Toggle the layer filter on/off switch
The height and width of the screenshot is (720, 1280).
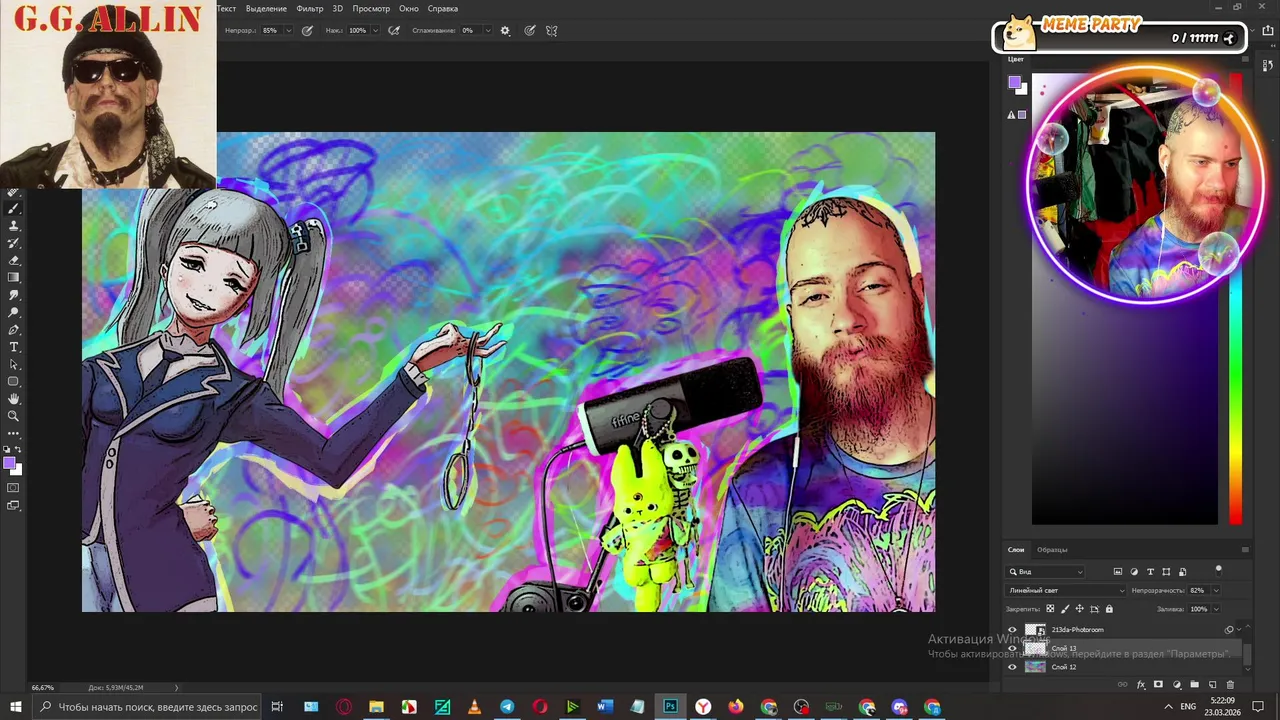point(1218,571)
